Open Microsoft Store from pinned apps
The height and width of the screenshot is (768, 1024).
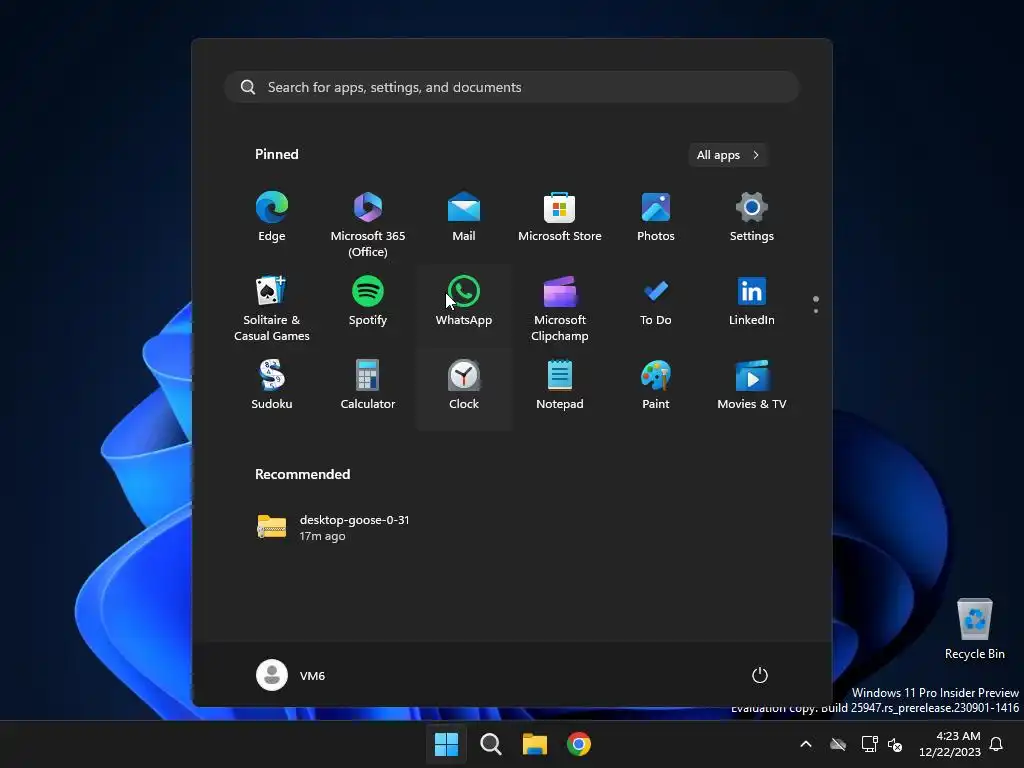(560, 217)
